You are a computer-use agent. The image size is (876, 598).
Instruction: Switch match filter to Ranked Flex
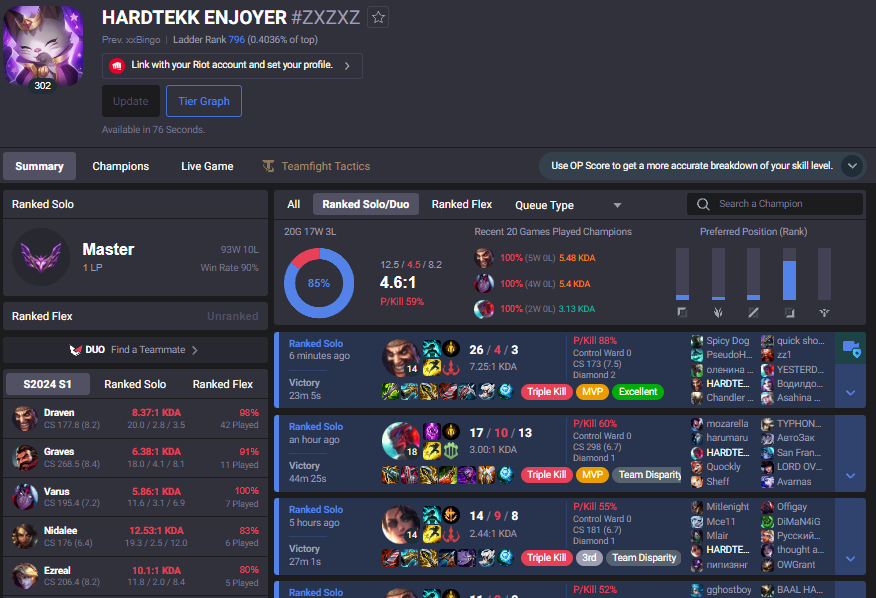point(462,204)
